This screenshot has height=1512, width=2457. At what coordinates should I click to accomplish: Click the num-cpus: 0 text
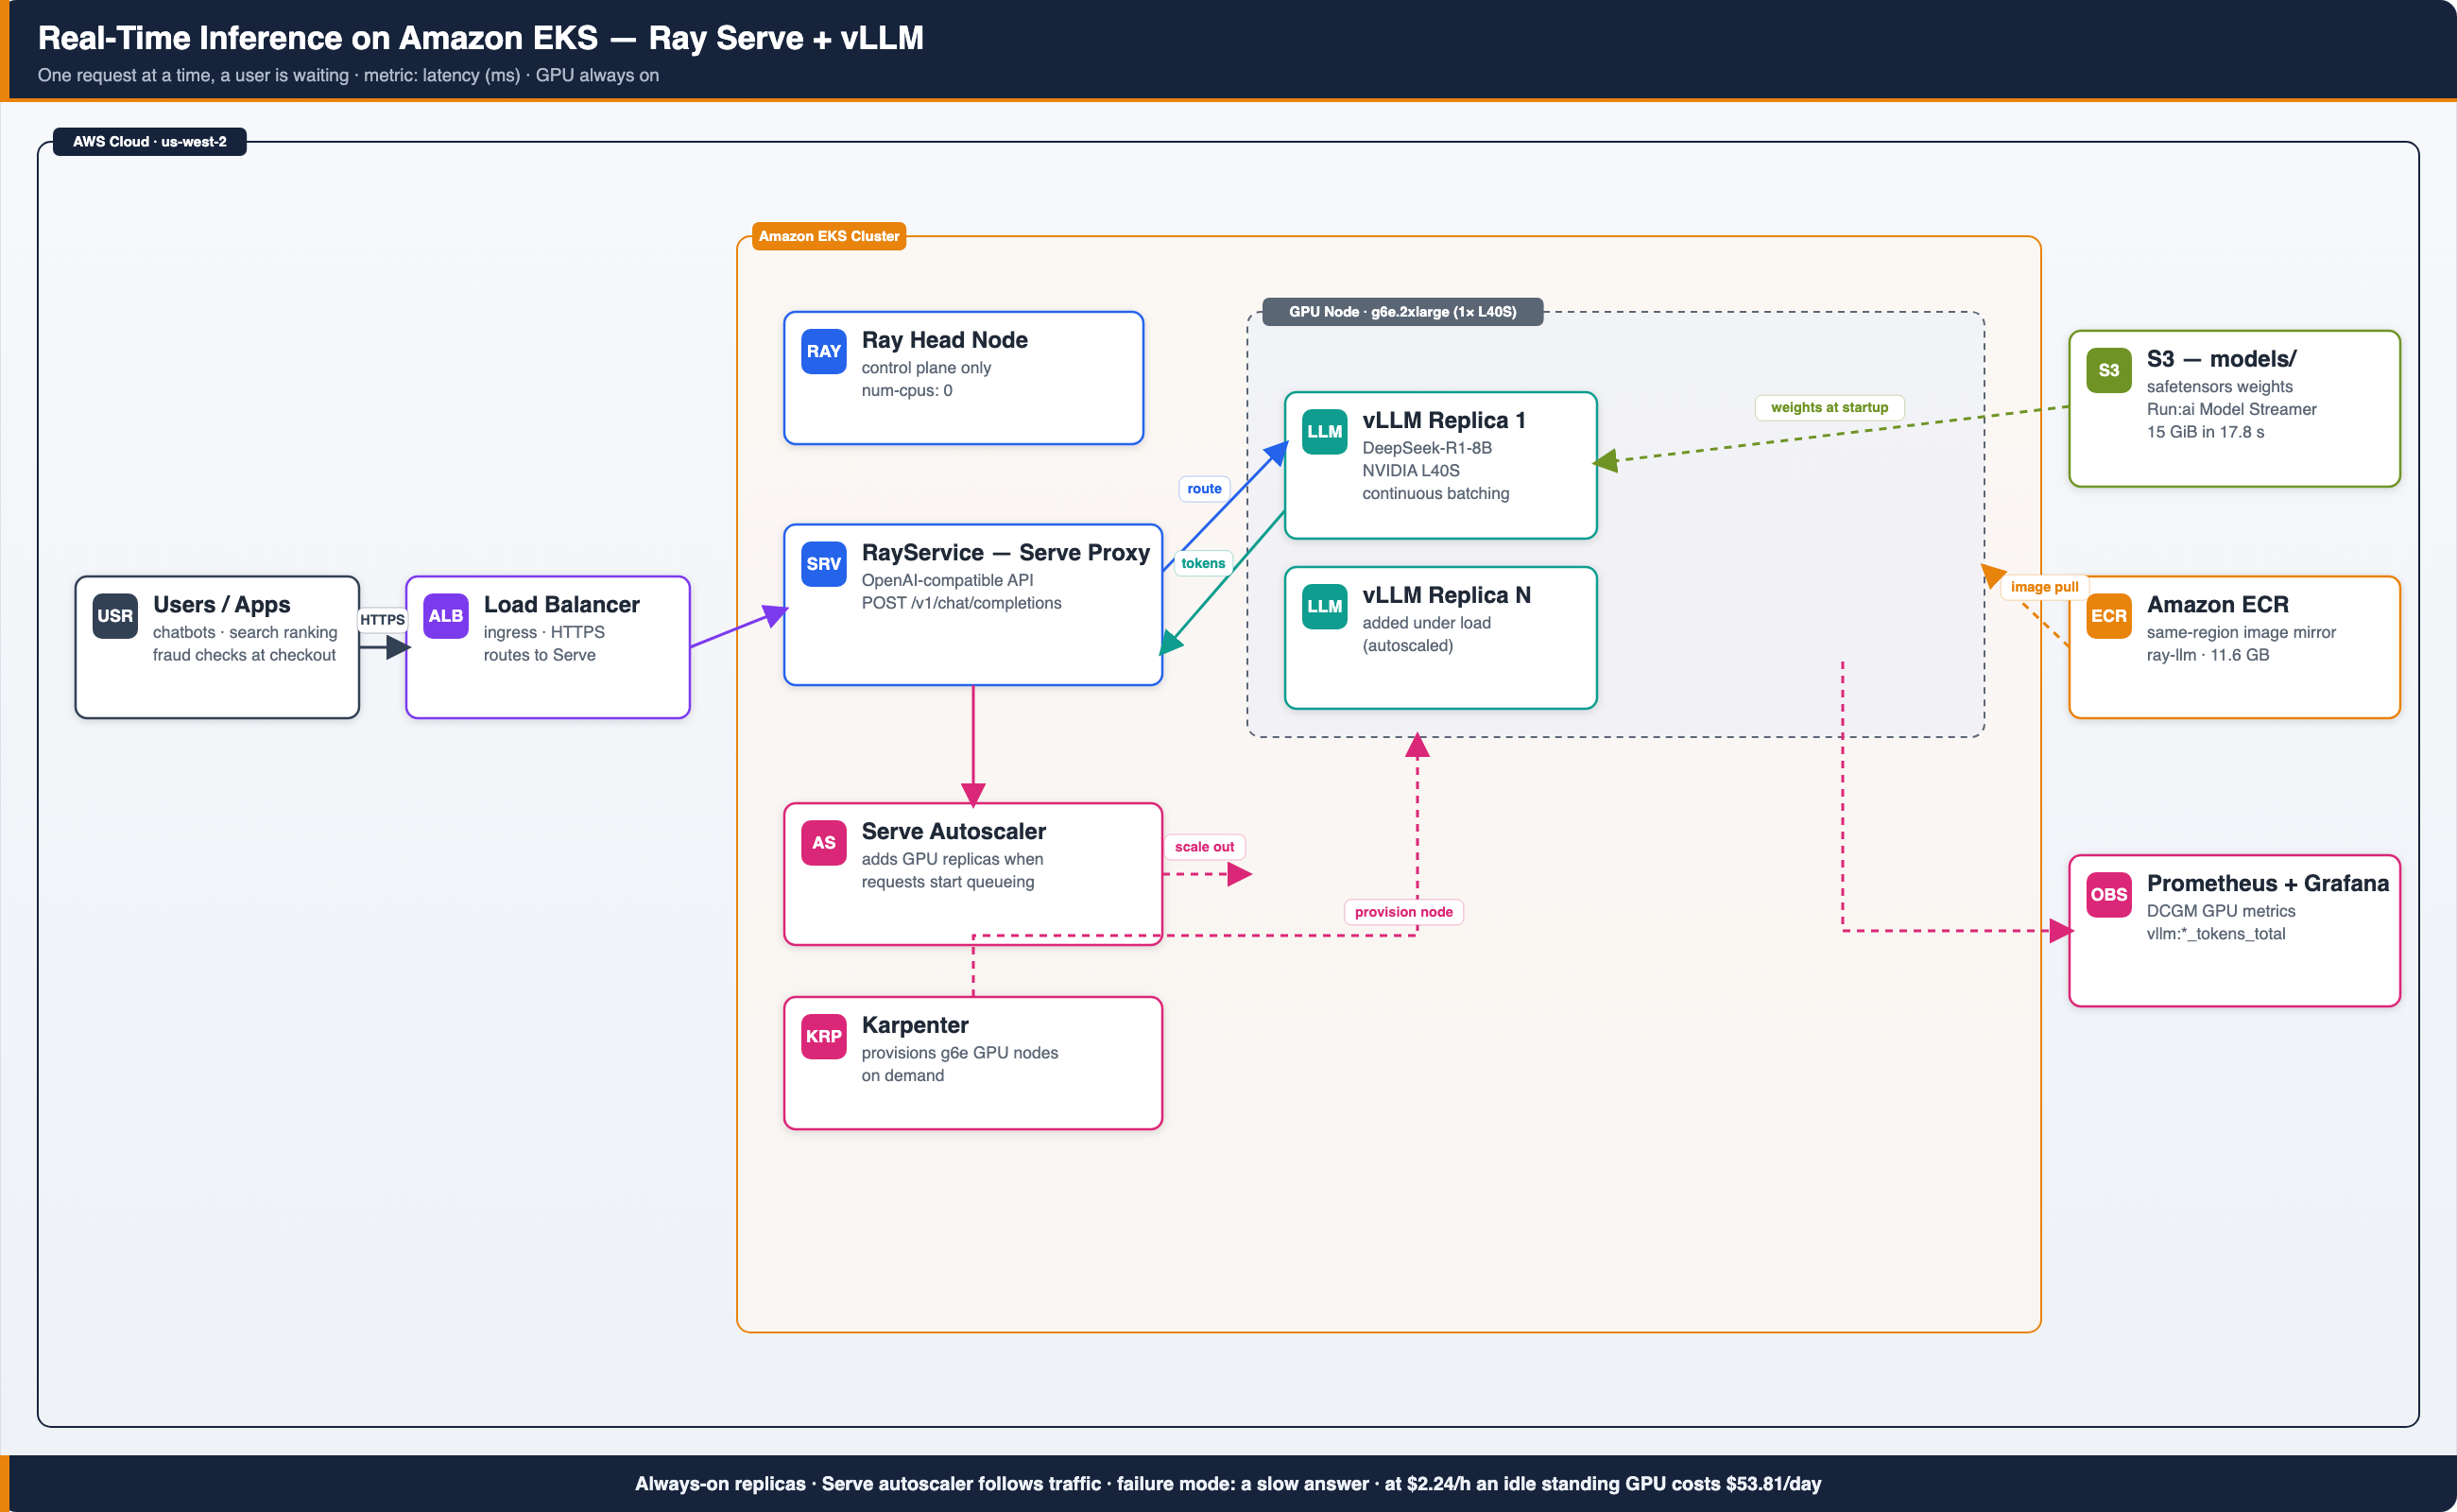tap(906, 390)
